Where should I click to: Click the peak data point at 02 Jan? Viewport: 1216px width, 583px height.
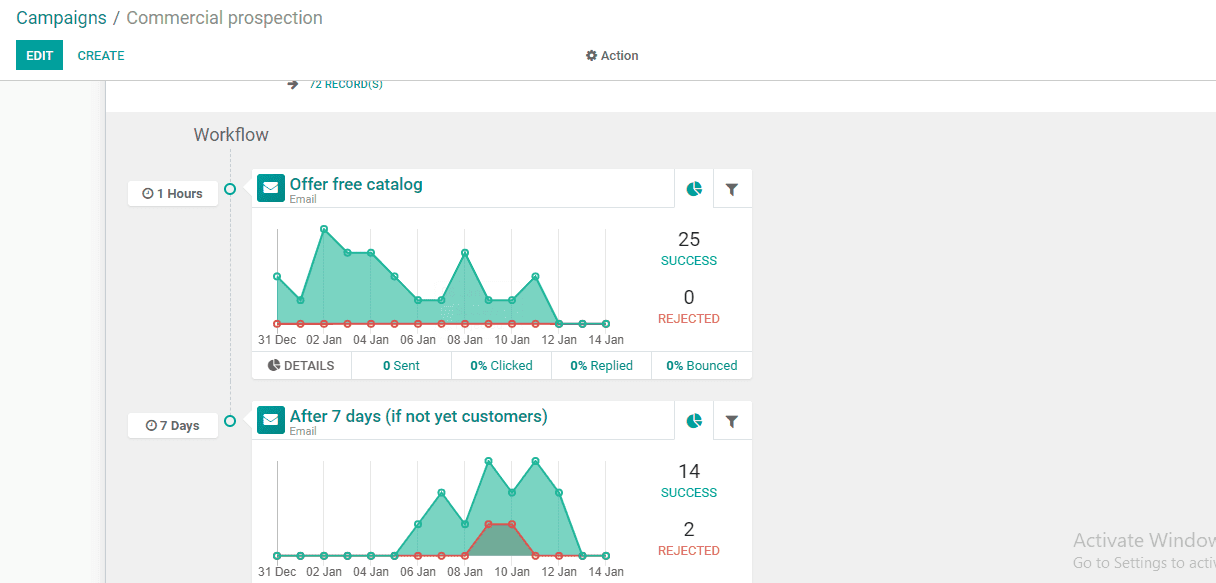point(324,229)
